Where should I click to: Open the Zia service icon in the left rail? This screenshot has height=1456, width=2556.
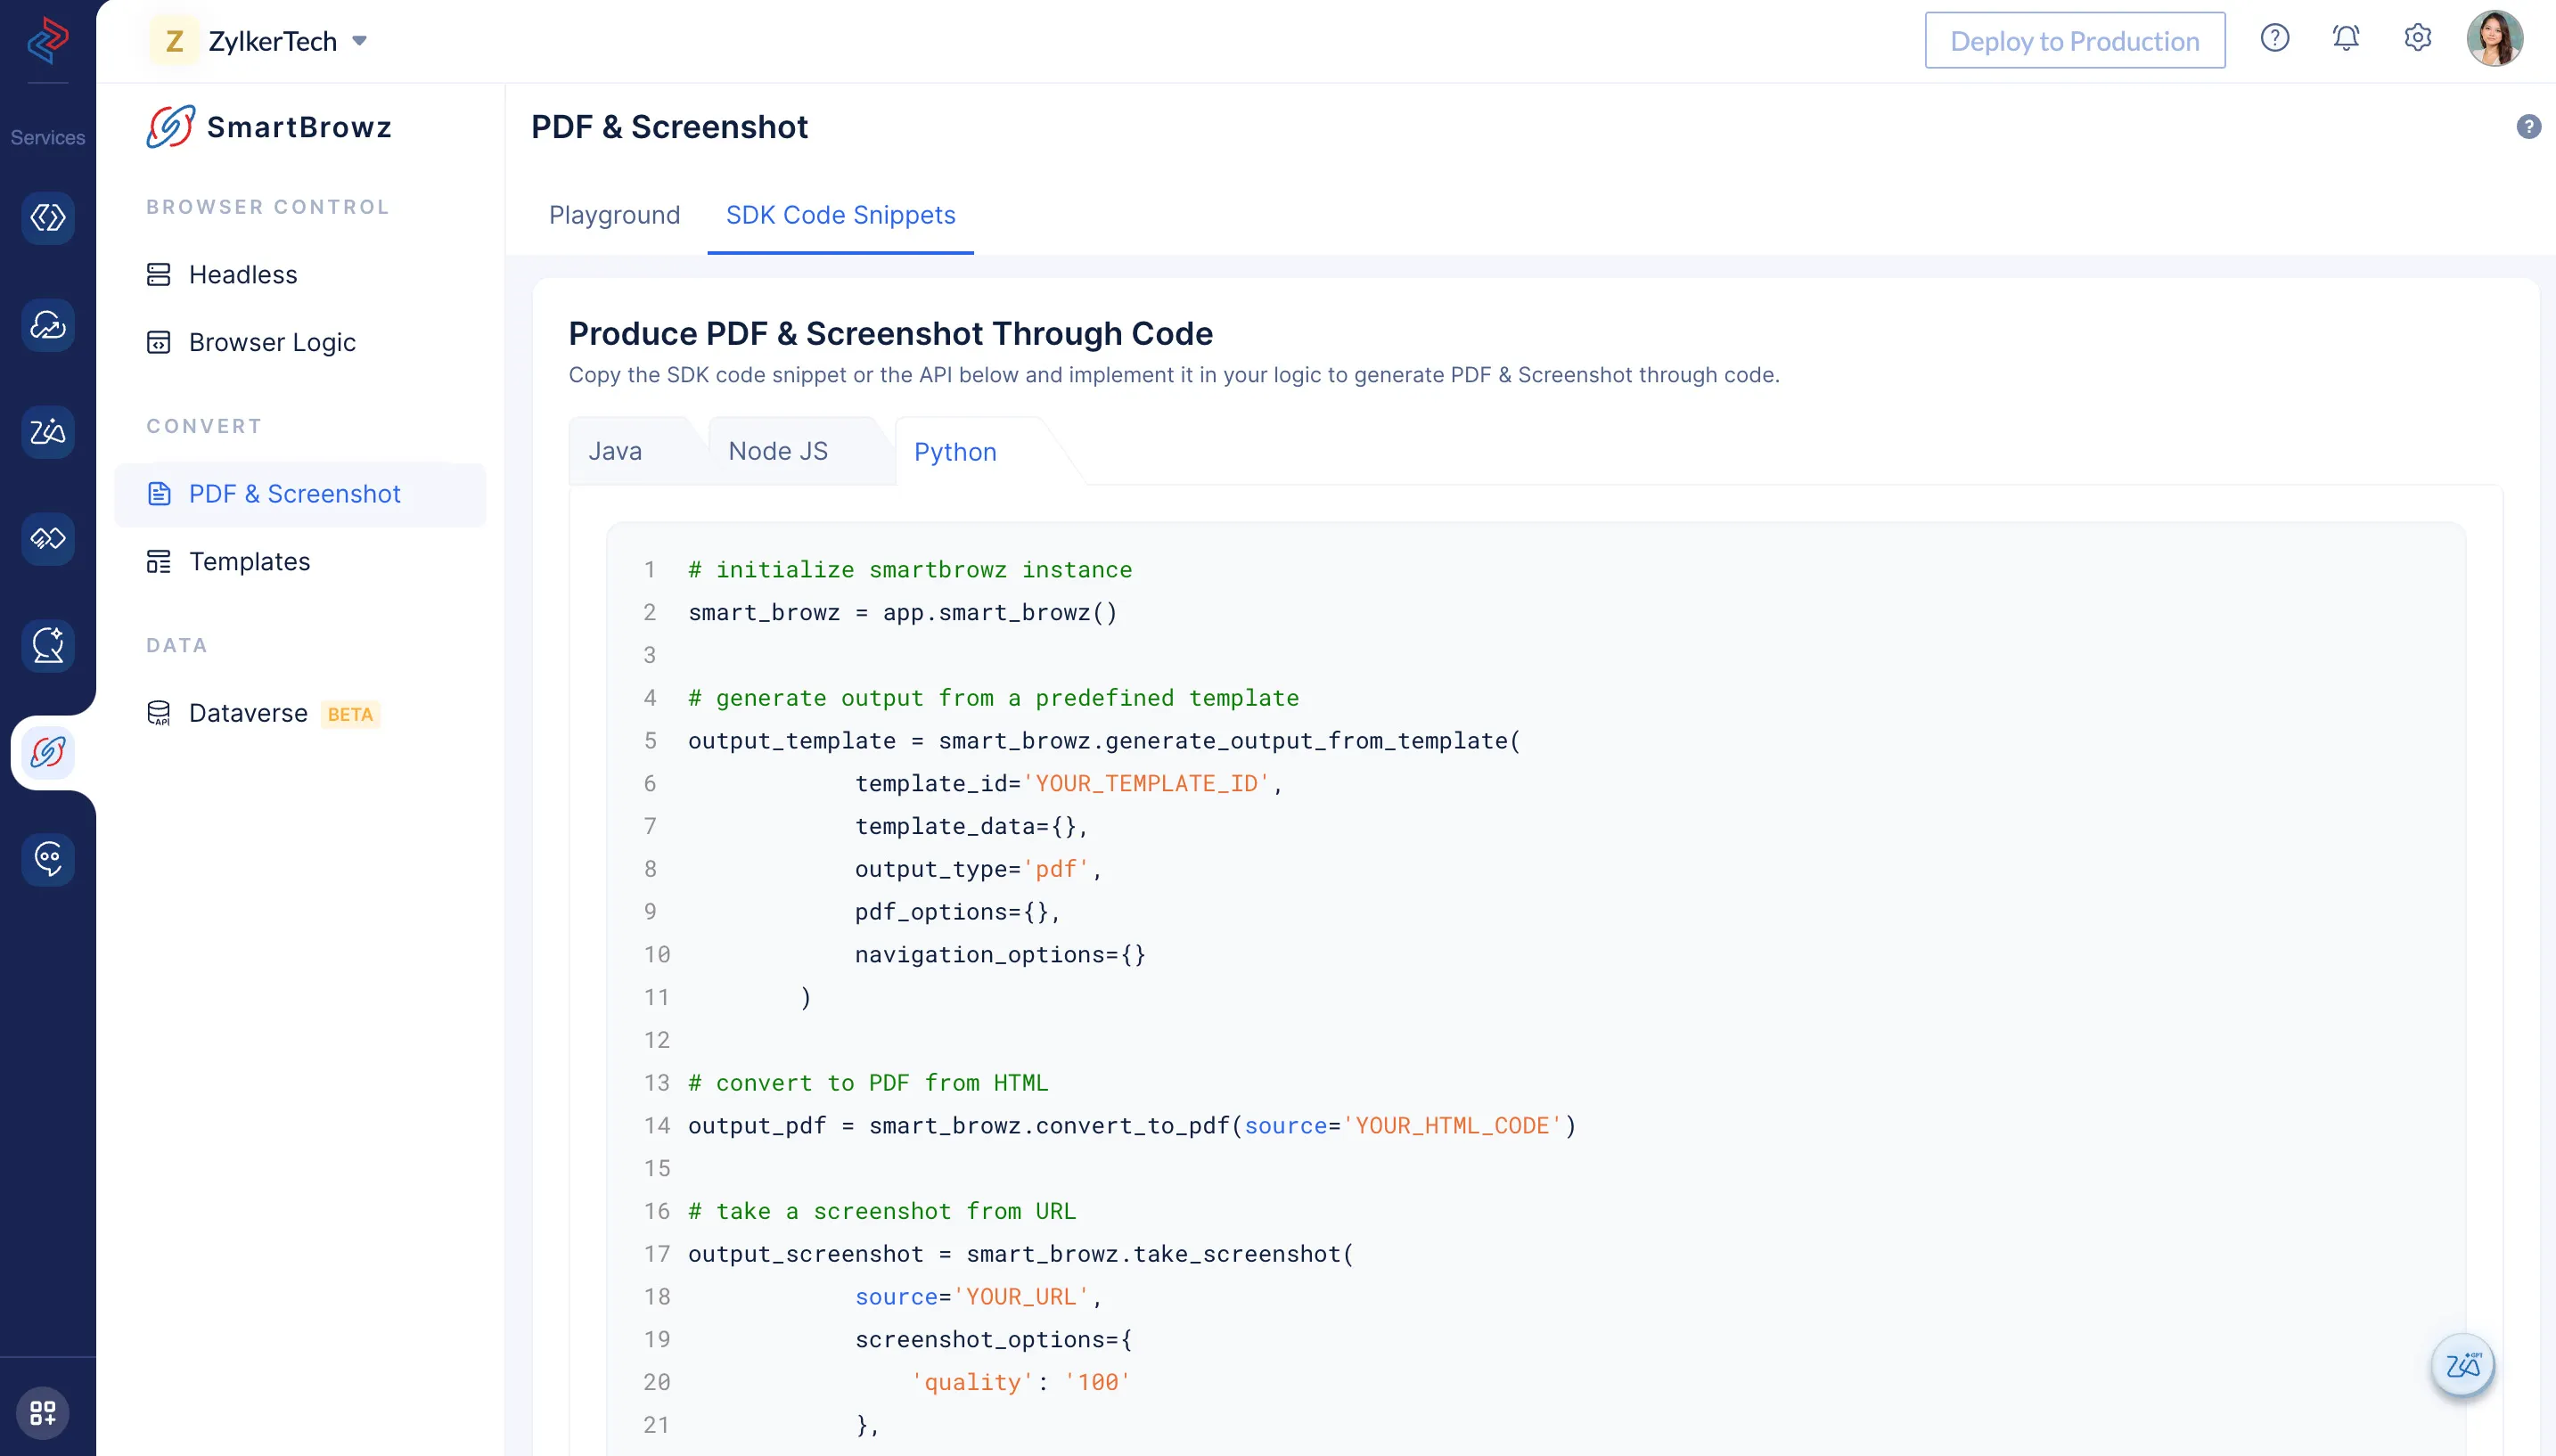pyautogui.click(x=47, y=432)
